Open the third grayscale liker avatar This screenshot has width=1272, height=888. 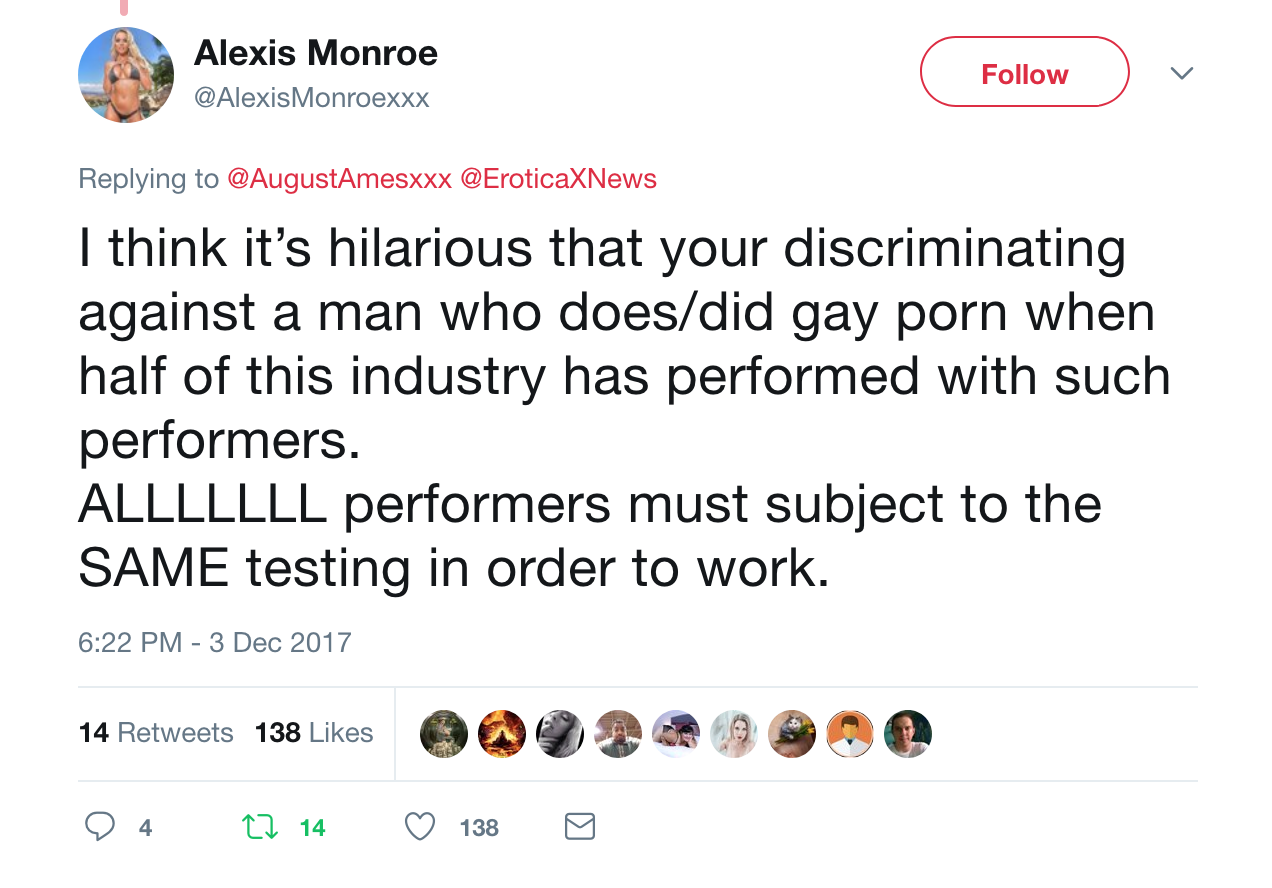coord(560,734)
